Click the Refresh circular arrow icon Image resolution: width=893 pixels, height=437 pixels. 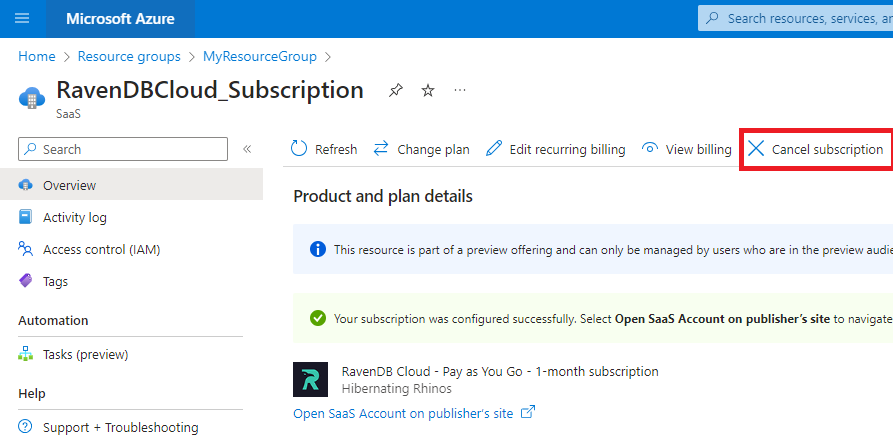pos(298,149)
